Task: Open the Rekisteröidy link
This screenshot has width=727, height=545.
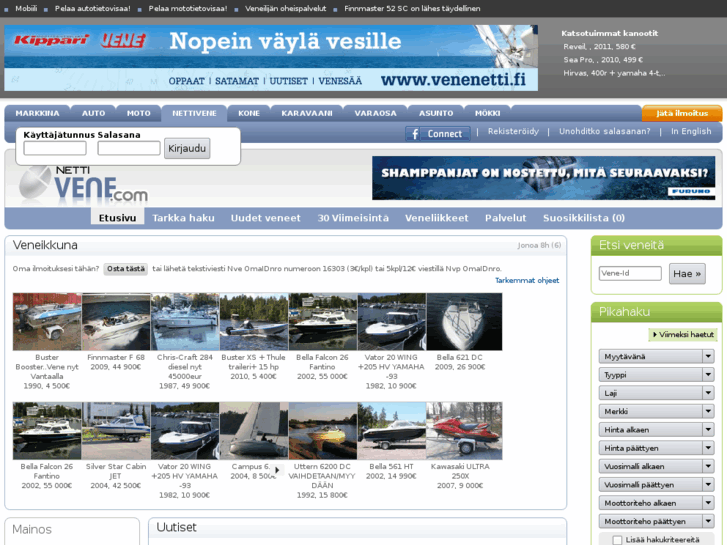Action: click(x=513, y=131)
